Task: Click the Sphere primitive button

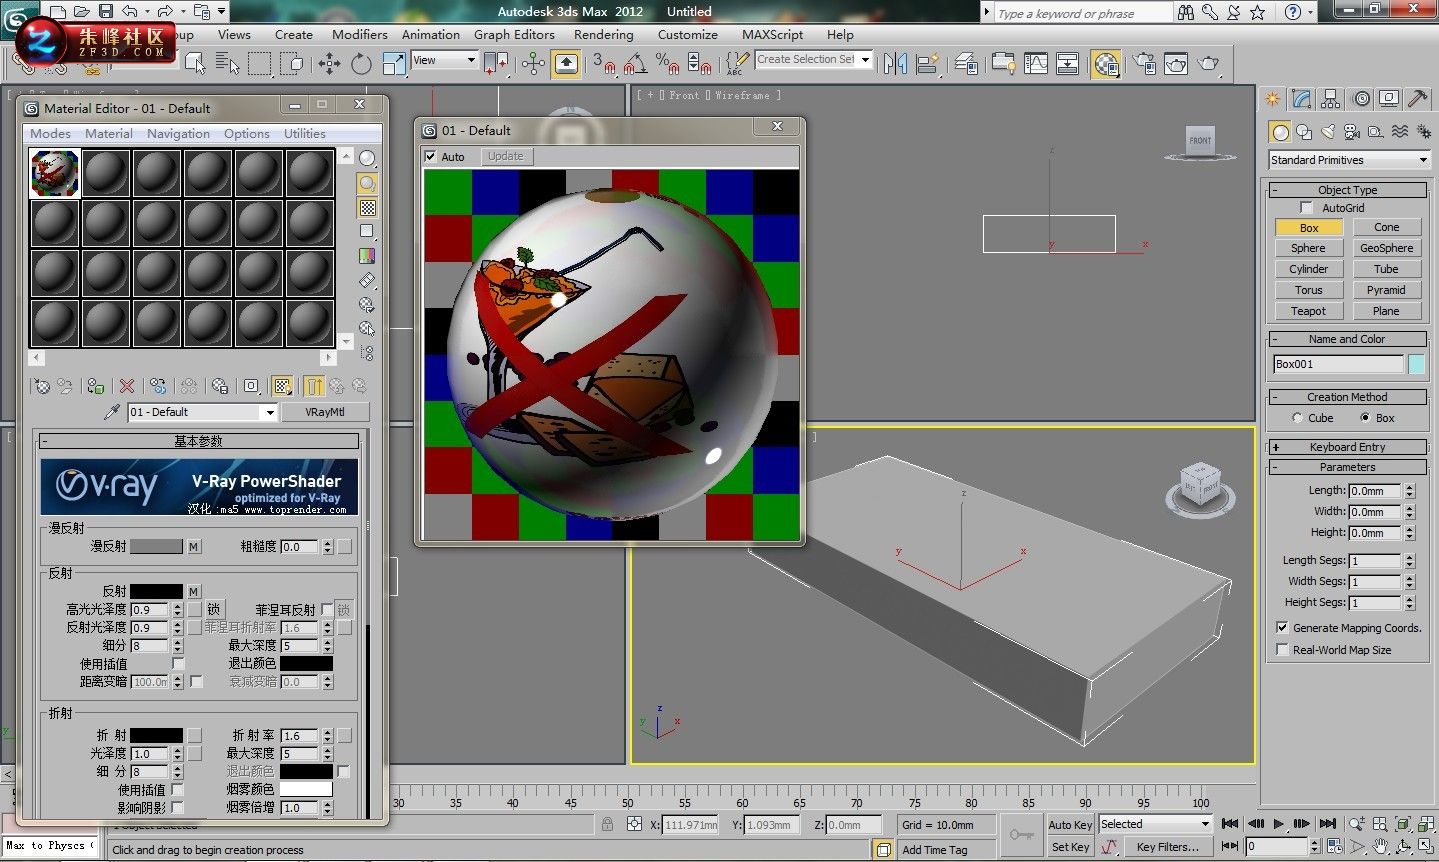Action: click(1308, 248)
